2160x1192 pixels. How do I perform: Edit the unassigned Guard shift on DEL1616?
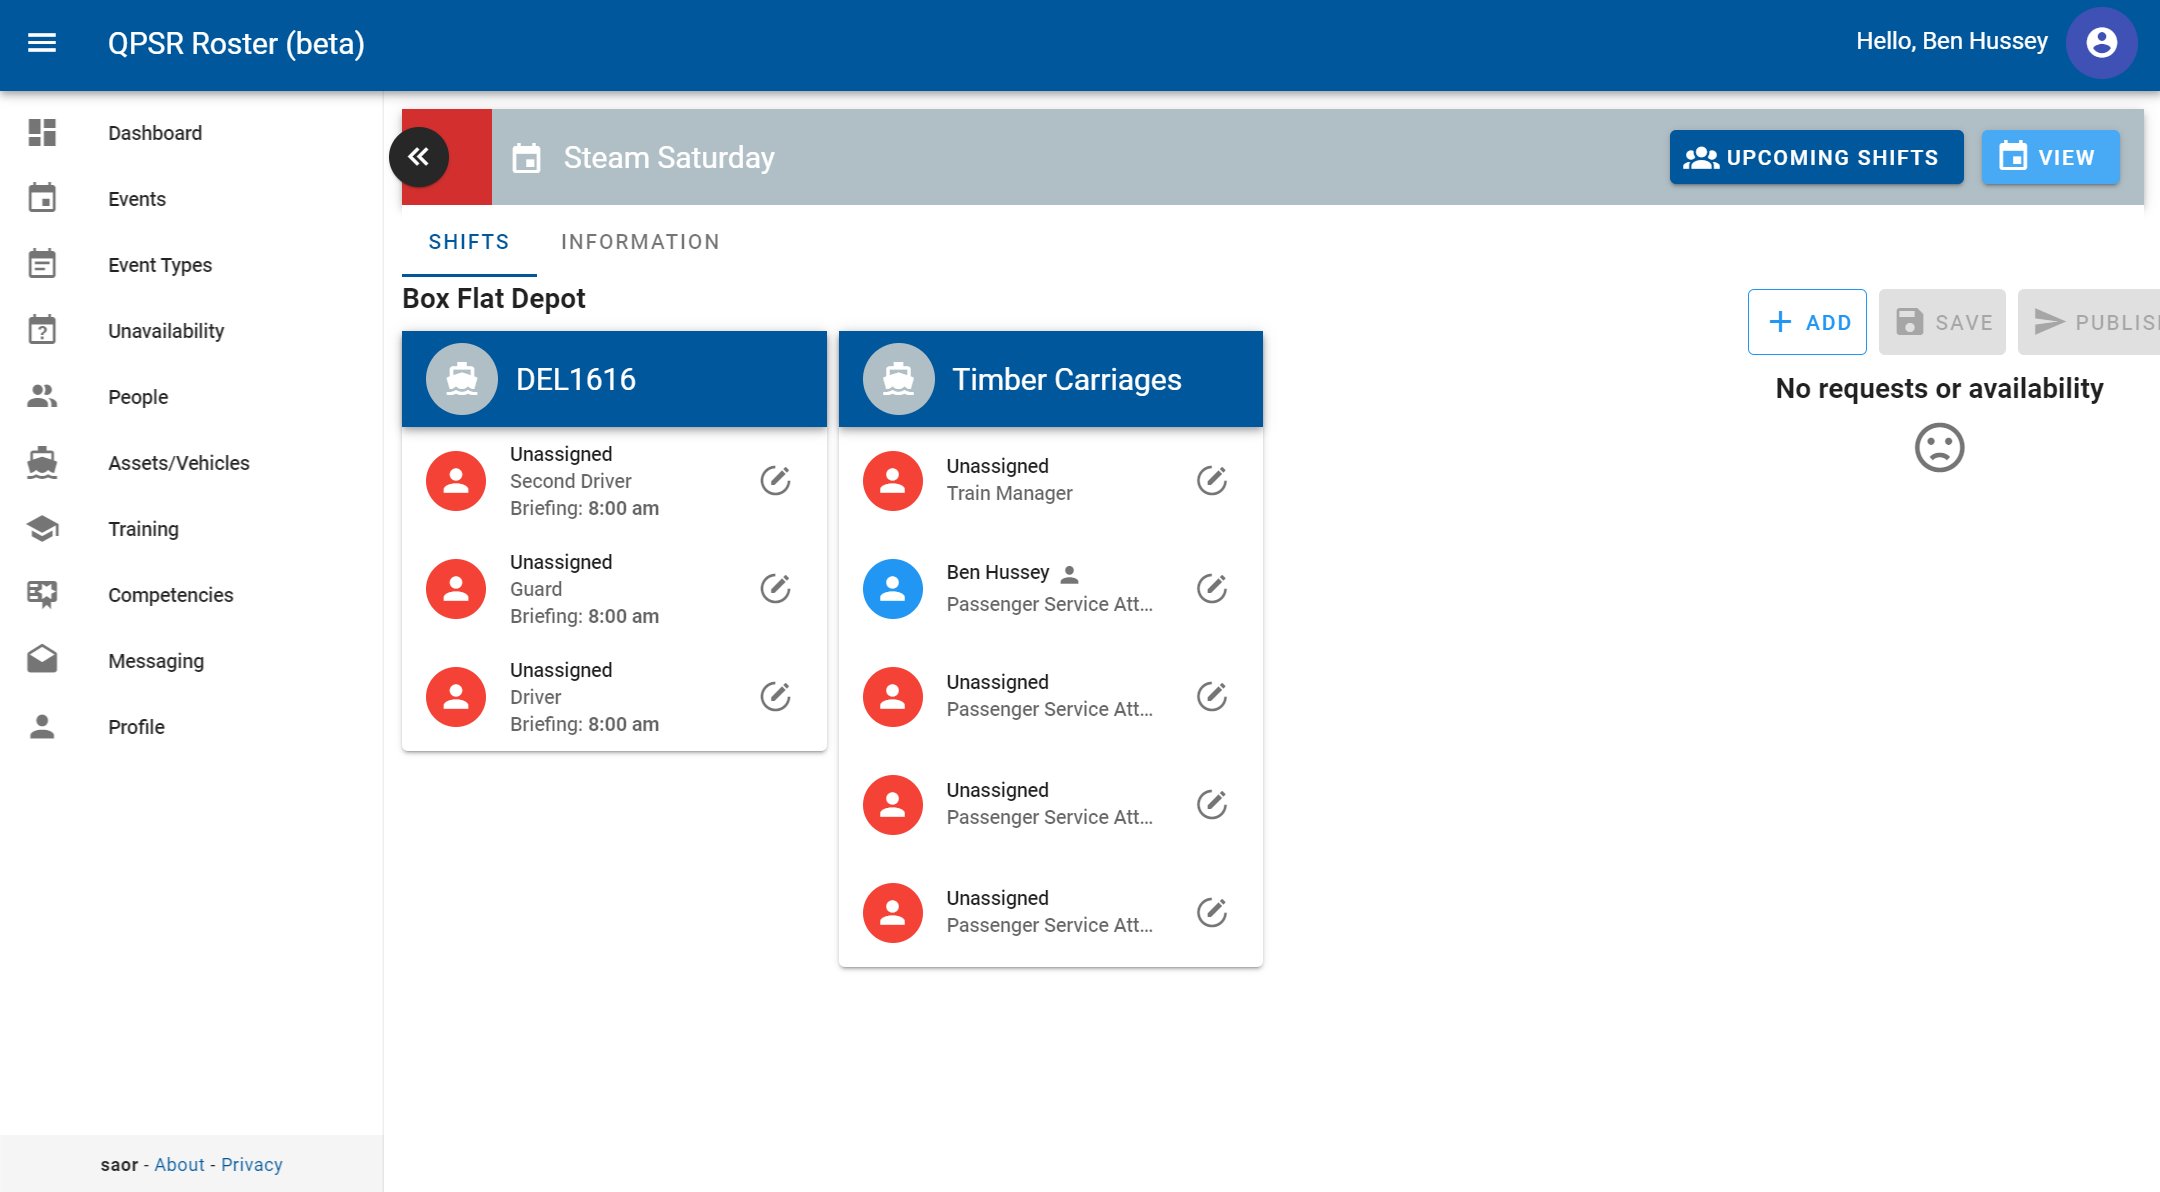point(777,589)
